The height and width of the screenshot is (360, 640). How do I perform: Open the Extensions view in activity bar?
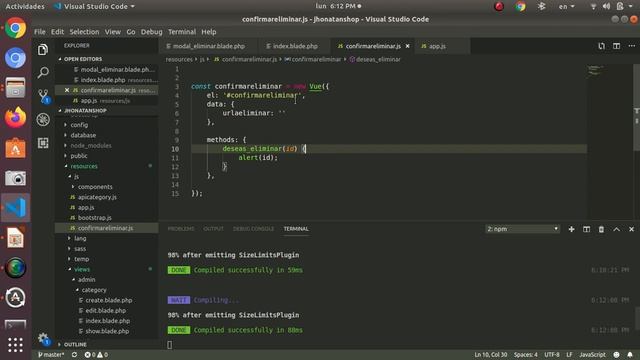(43, 142)
